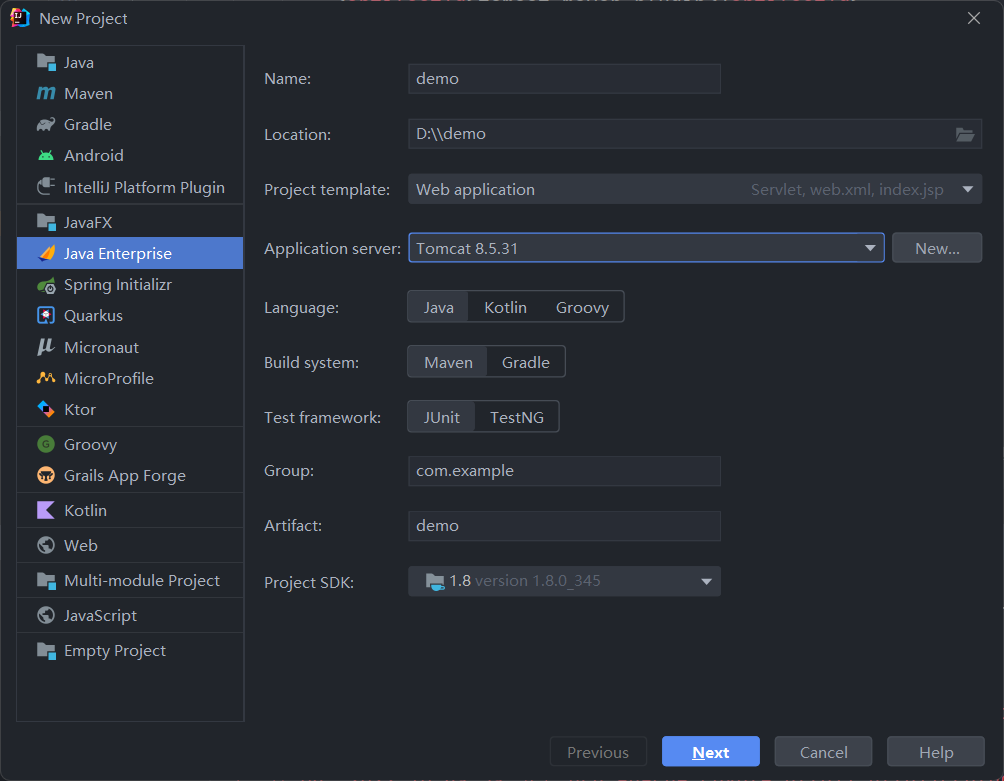Click the Empty Project folder icon
The height and width of the screenshot is (781, 1004).
[46, 650]
